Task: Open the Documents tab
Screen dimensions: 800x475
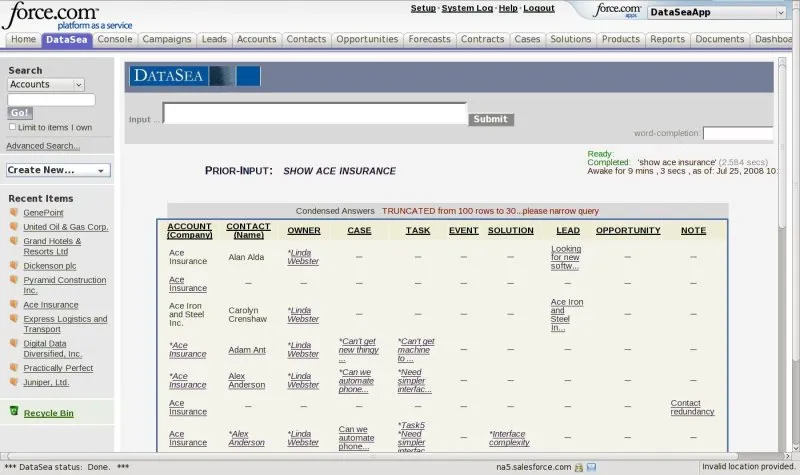Action: [720, 39]
